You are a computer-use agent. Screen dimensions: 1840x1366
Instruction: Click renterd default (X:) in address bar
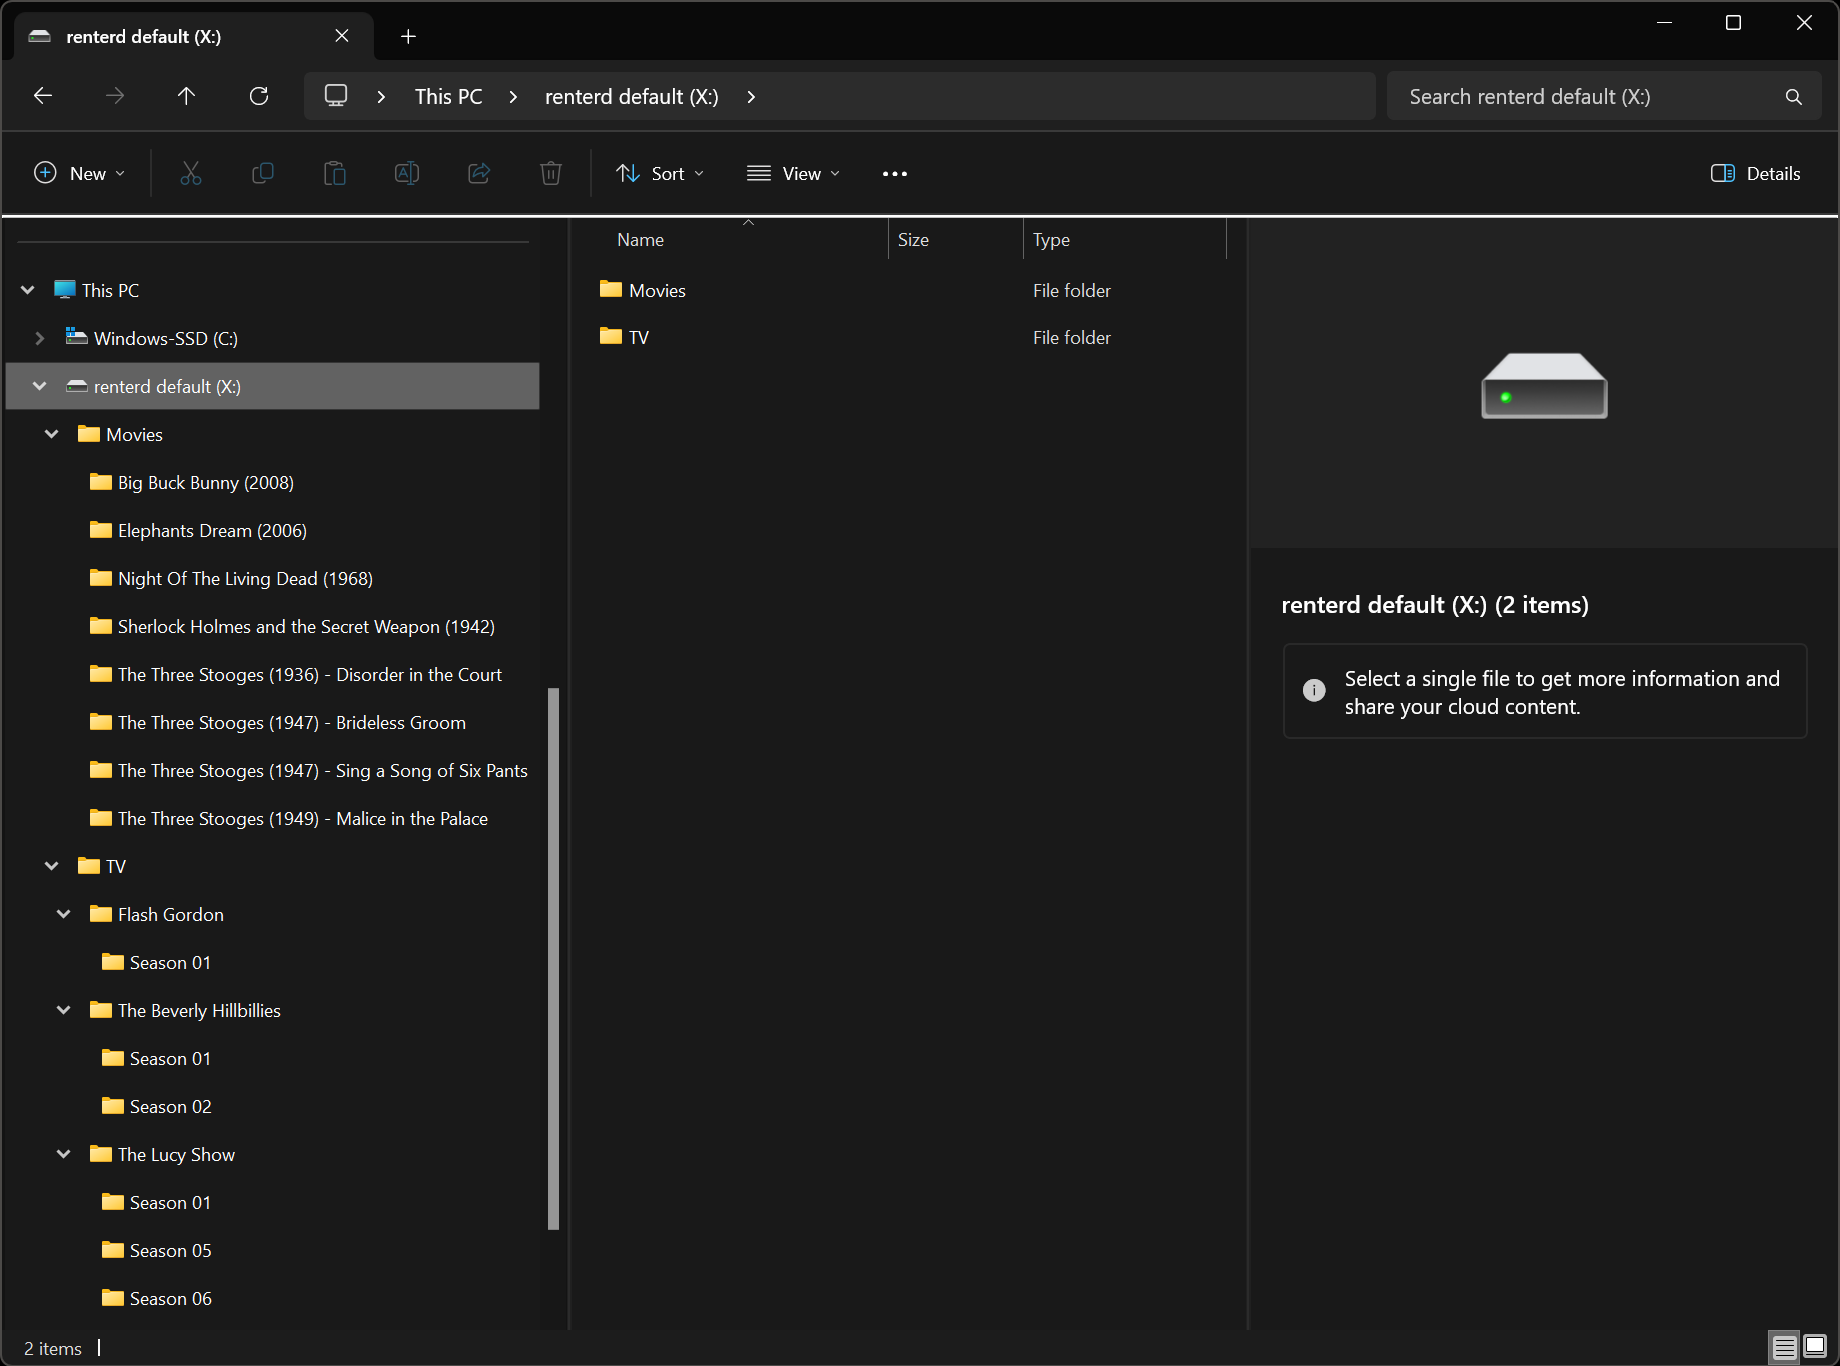pyautogui.click(x=632, y=97)
